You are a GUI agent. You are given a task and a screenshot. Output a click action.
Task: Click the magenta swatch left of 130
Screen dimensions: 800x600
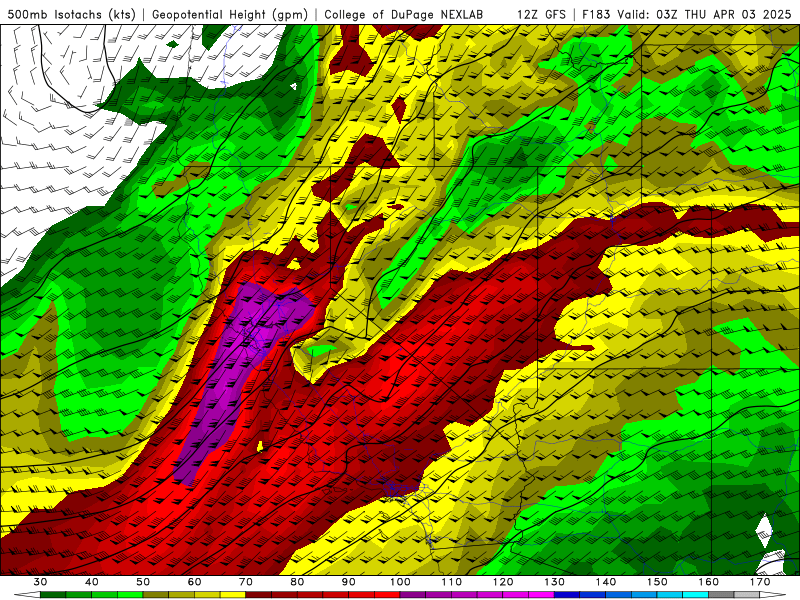(x=542, y=595)
